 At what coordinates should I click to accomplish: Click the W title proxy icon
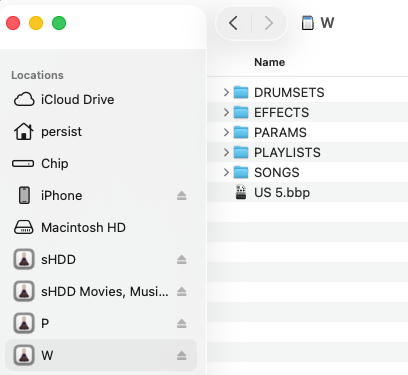tap(308, 23)
